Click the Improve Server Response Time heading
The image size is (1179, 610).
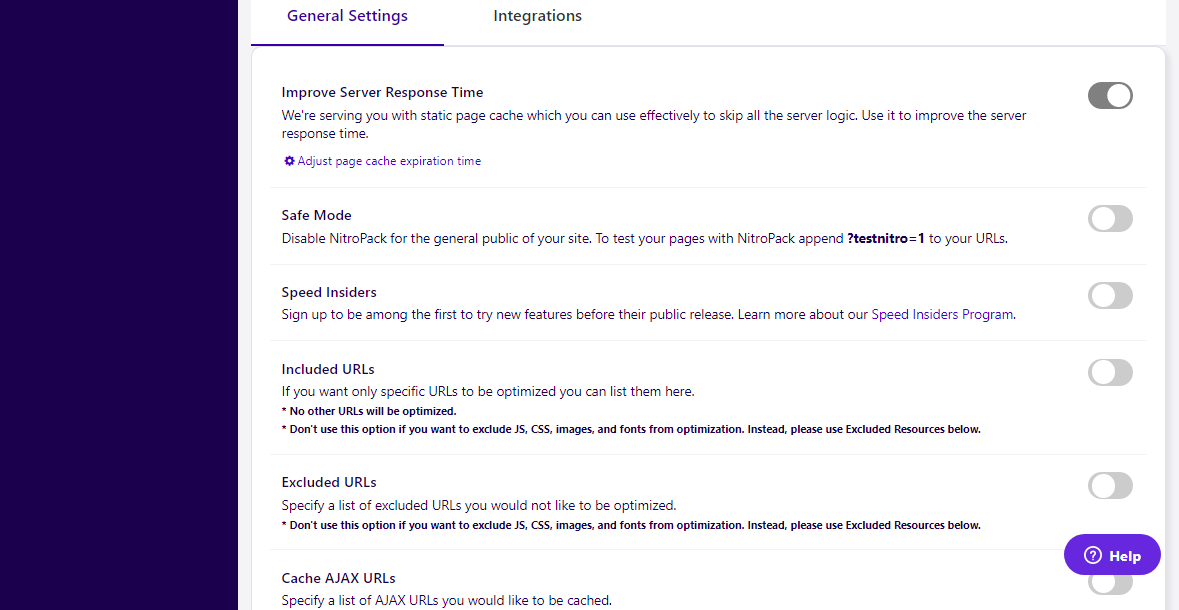(x=382, y=93)
